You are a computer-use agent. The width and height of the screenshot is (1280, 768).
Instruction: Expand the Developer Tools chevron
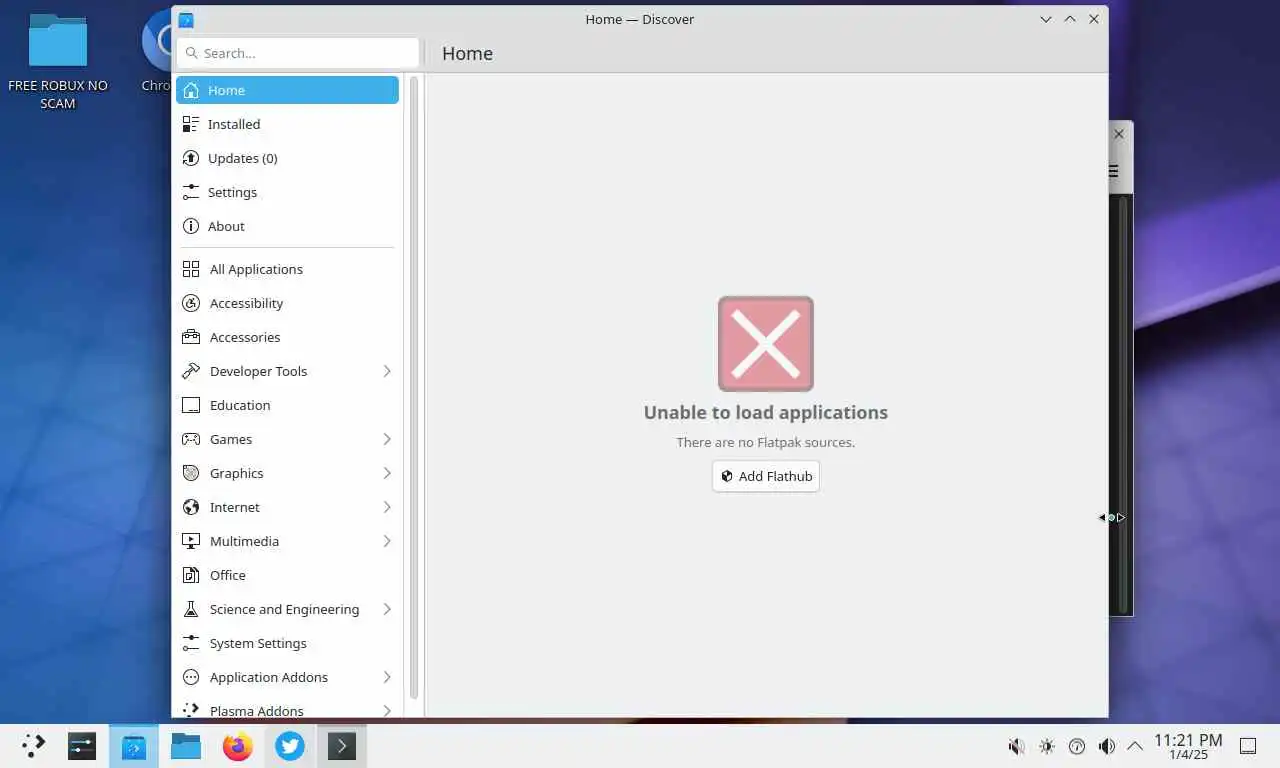click(387, 371)
